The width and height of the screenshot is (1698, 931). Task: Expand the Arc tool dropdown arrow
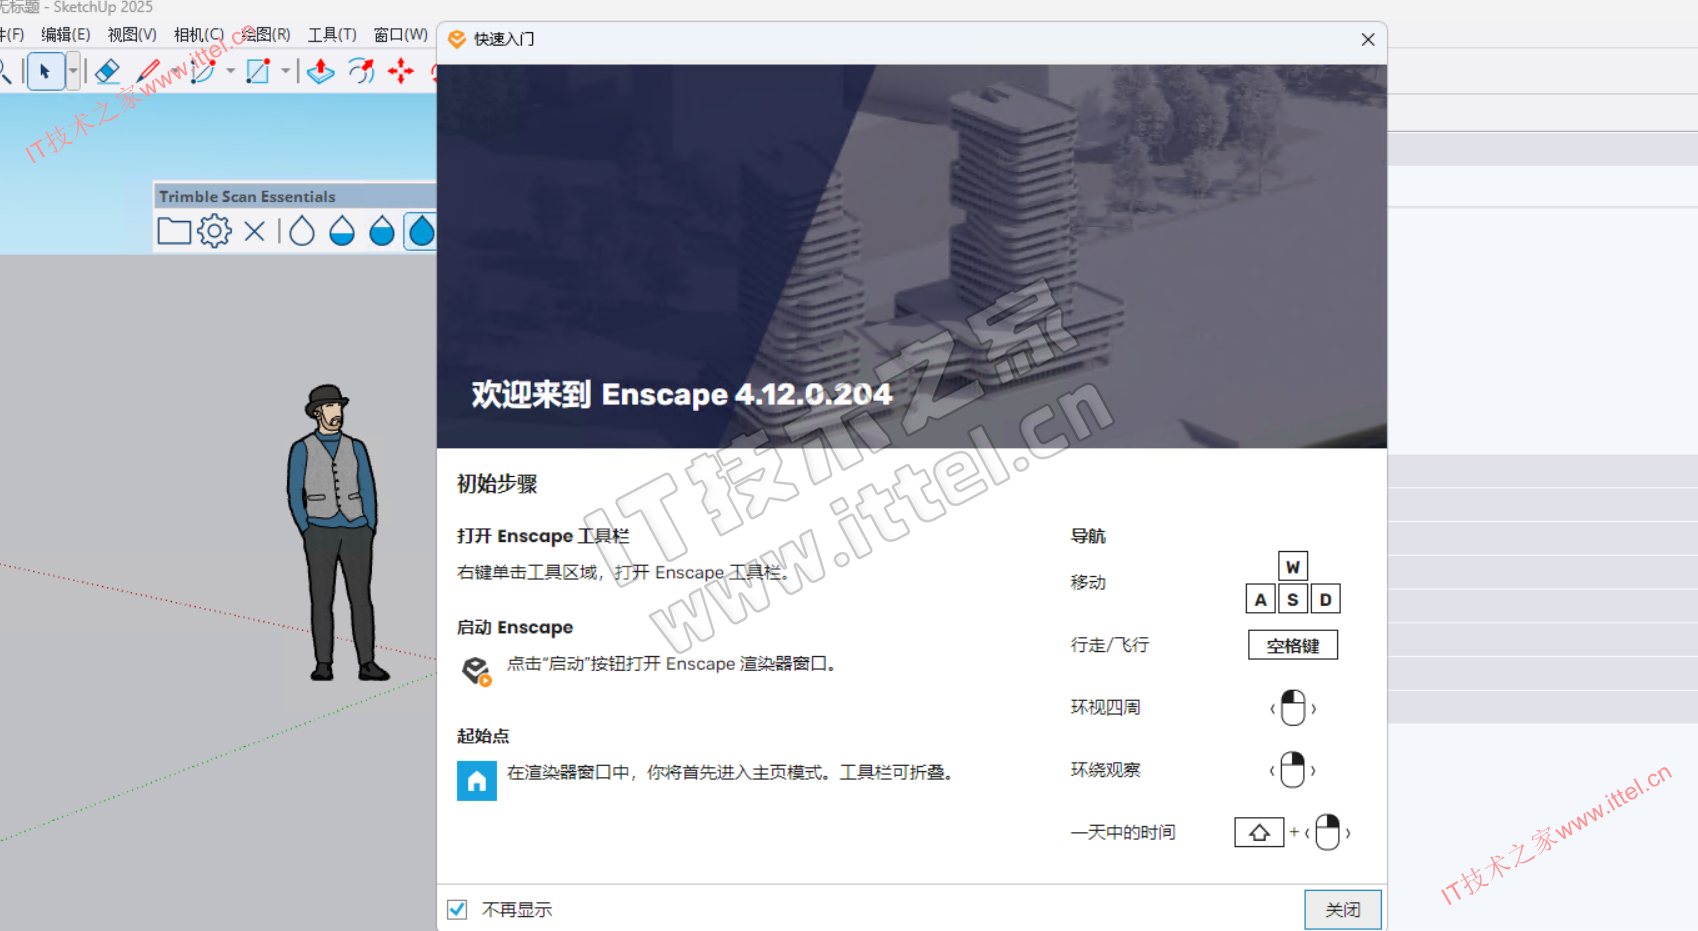click(231, 71)
